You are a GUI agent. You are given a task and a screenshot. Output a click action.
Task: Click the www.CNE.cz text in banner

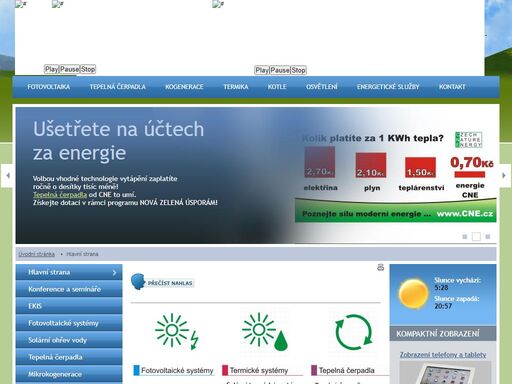(465, 214)
